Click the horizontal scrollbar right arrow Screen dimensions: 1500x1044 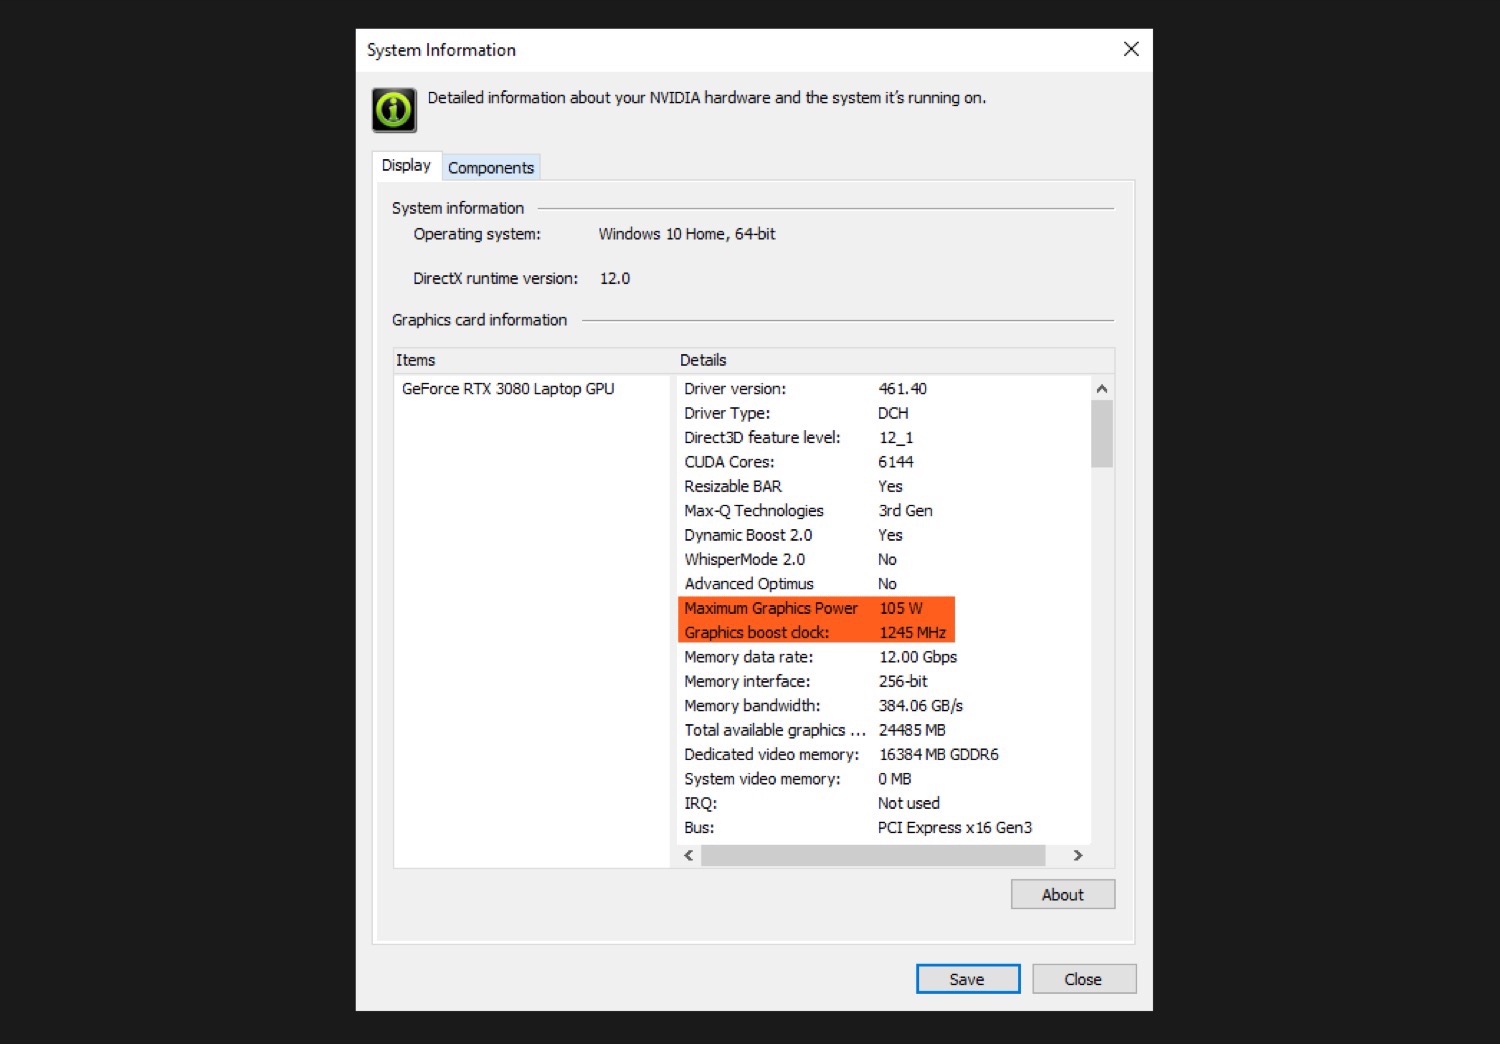[x=1077, y=856]
